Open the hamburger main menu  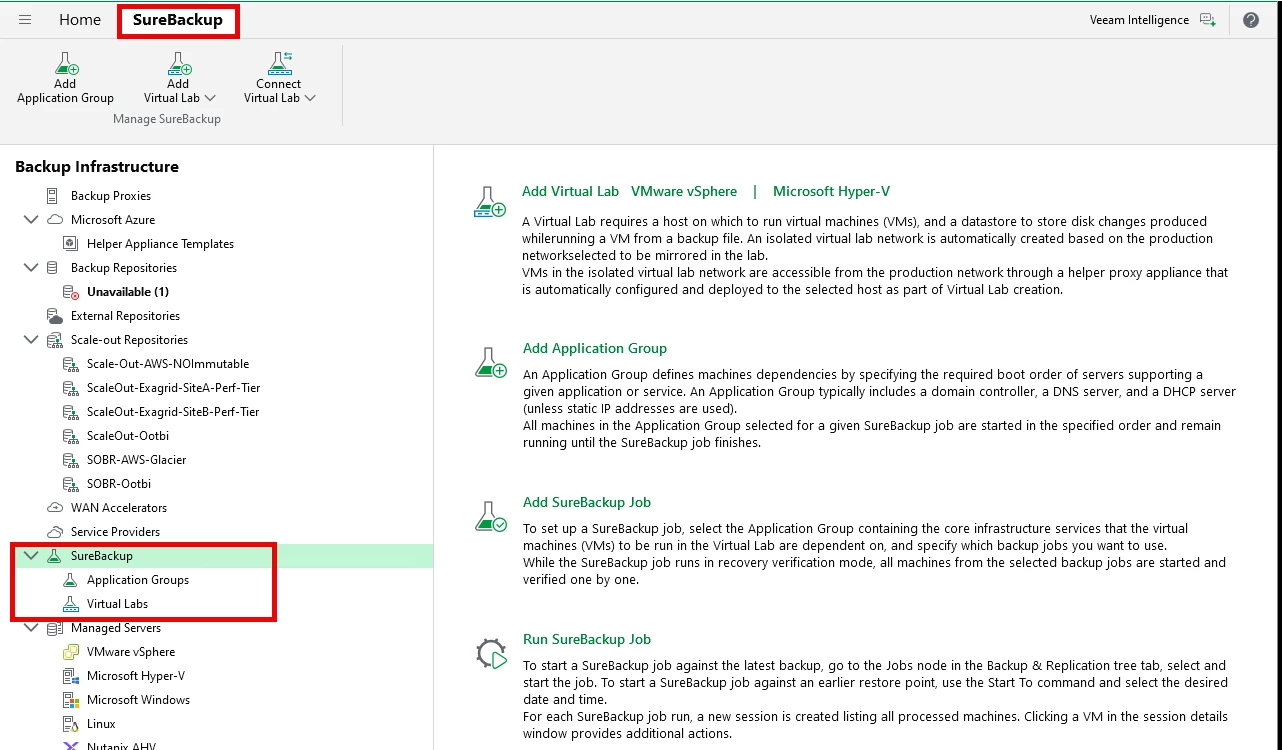pos(25,20)
